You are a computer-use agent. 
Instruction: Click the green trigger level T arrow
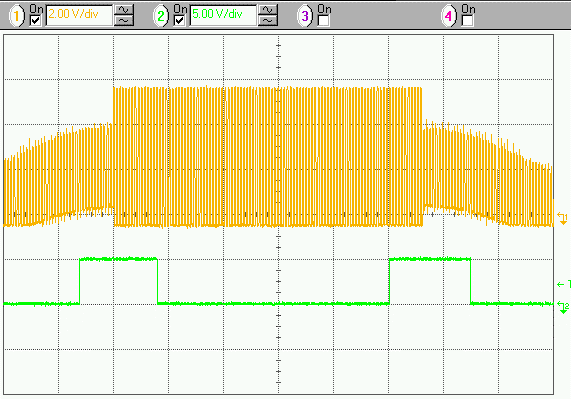563,284
